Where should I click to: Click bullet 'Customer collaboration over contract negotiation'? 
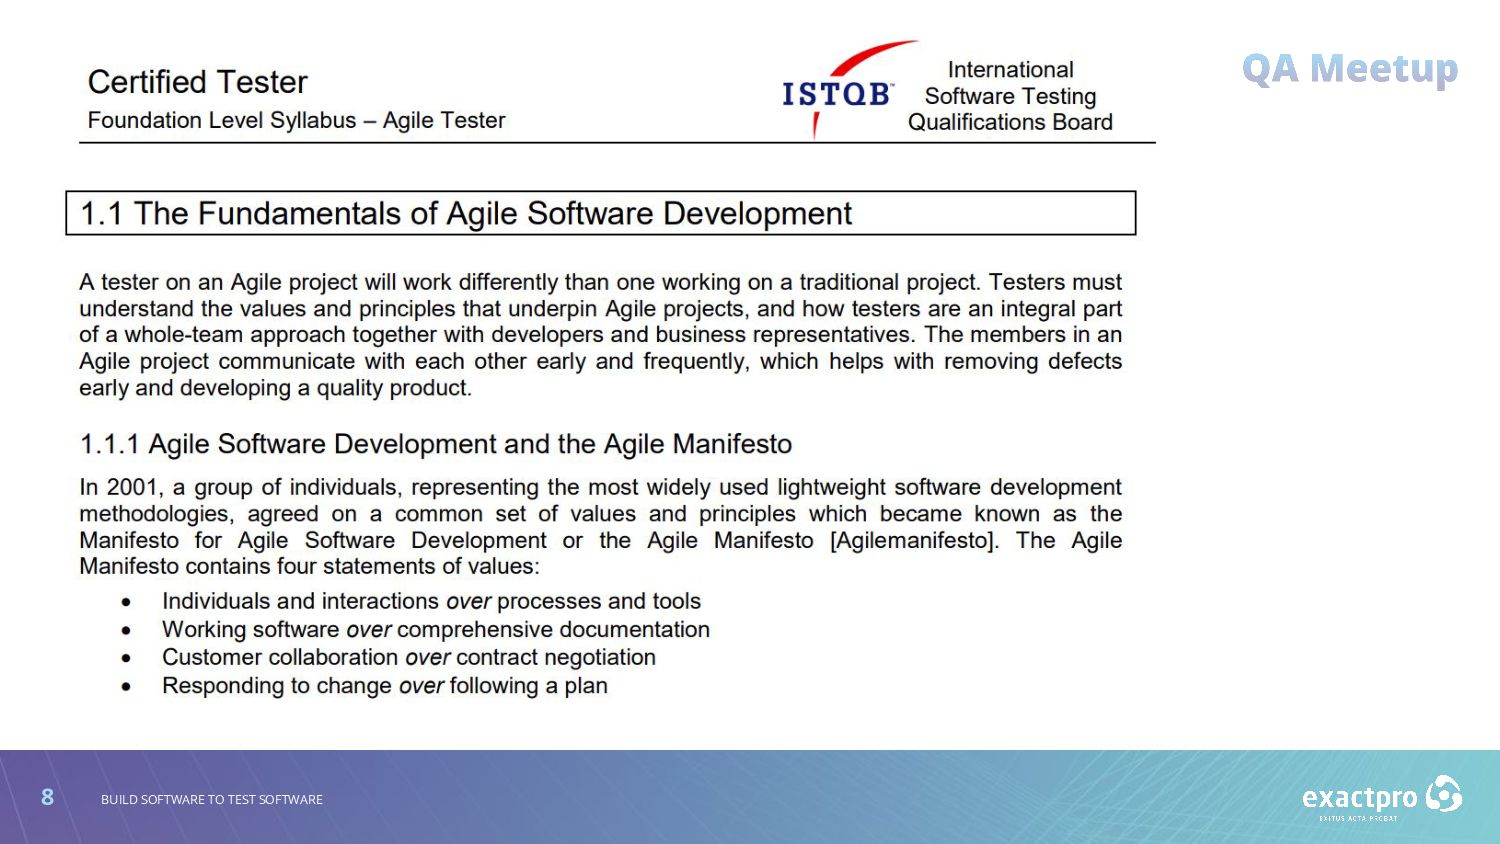[x=409, y=658]
